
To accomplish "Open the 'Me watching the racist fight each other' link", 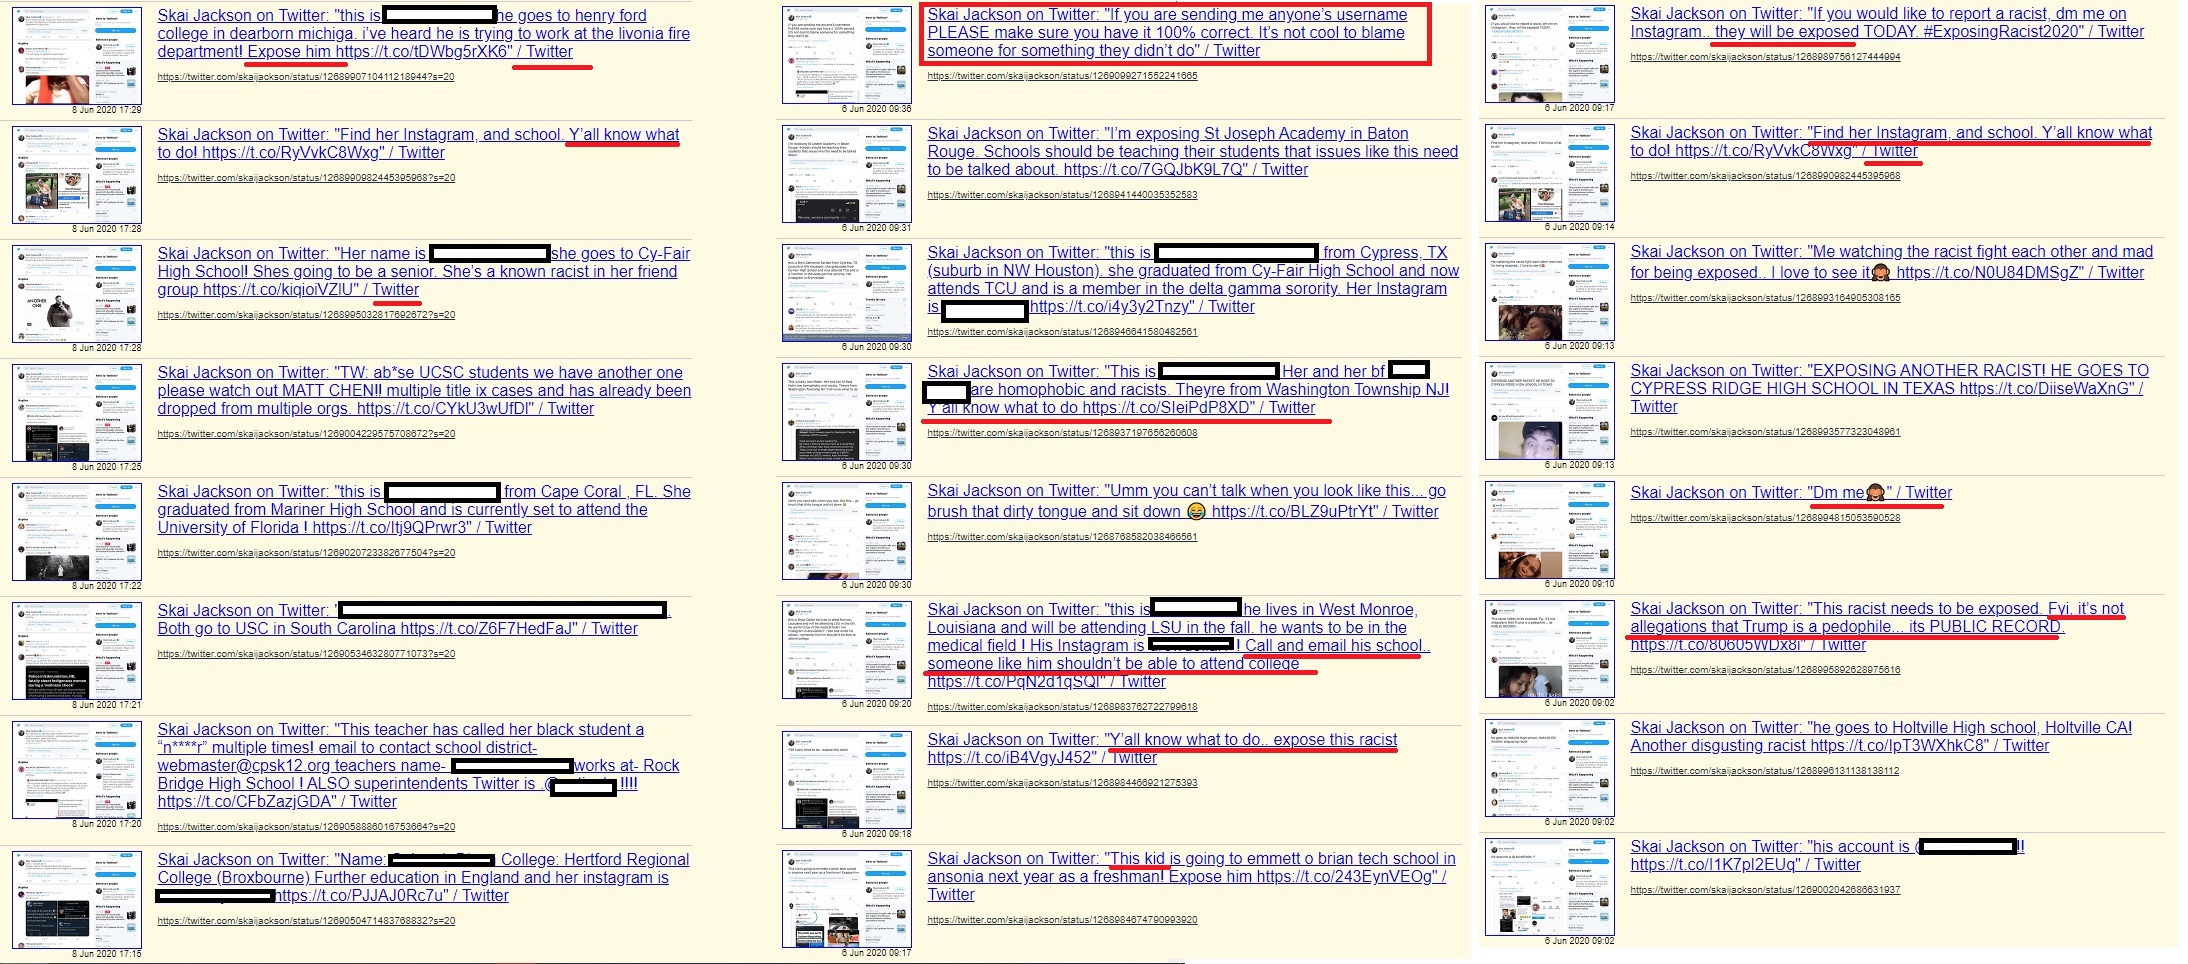I will point(1891,262).
